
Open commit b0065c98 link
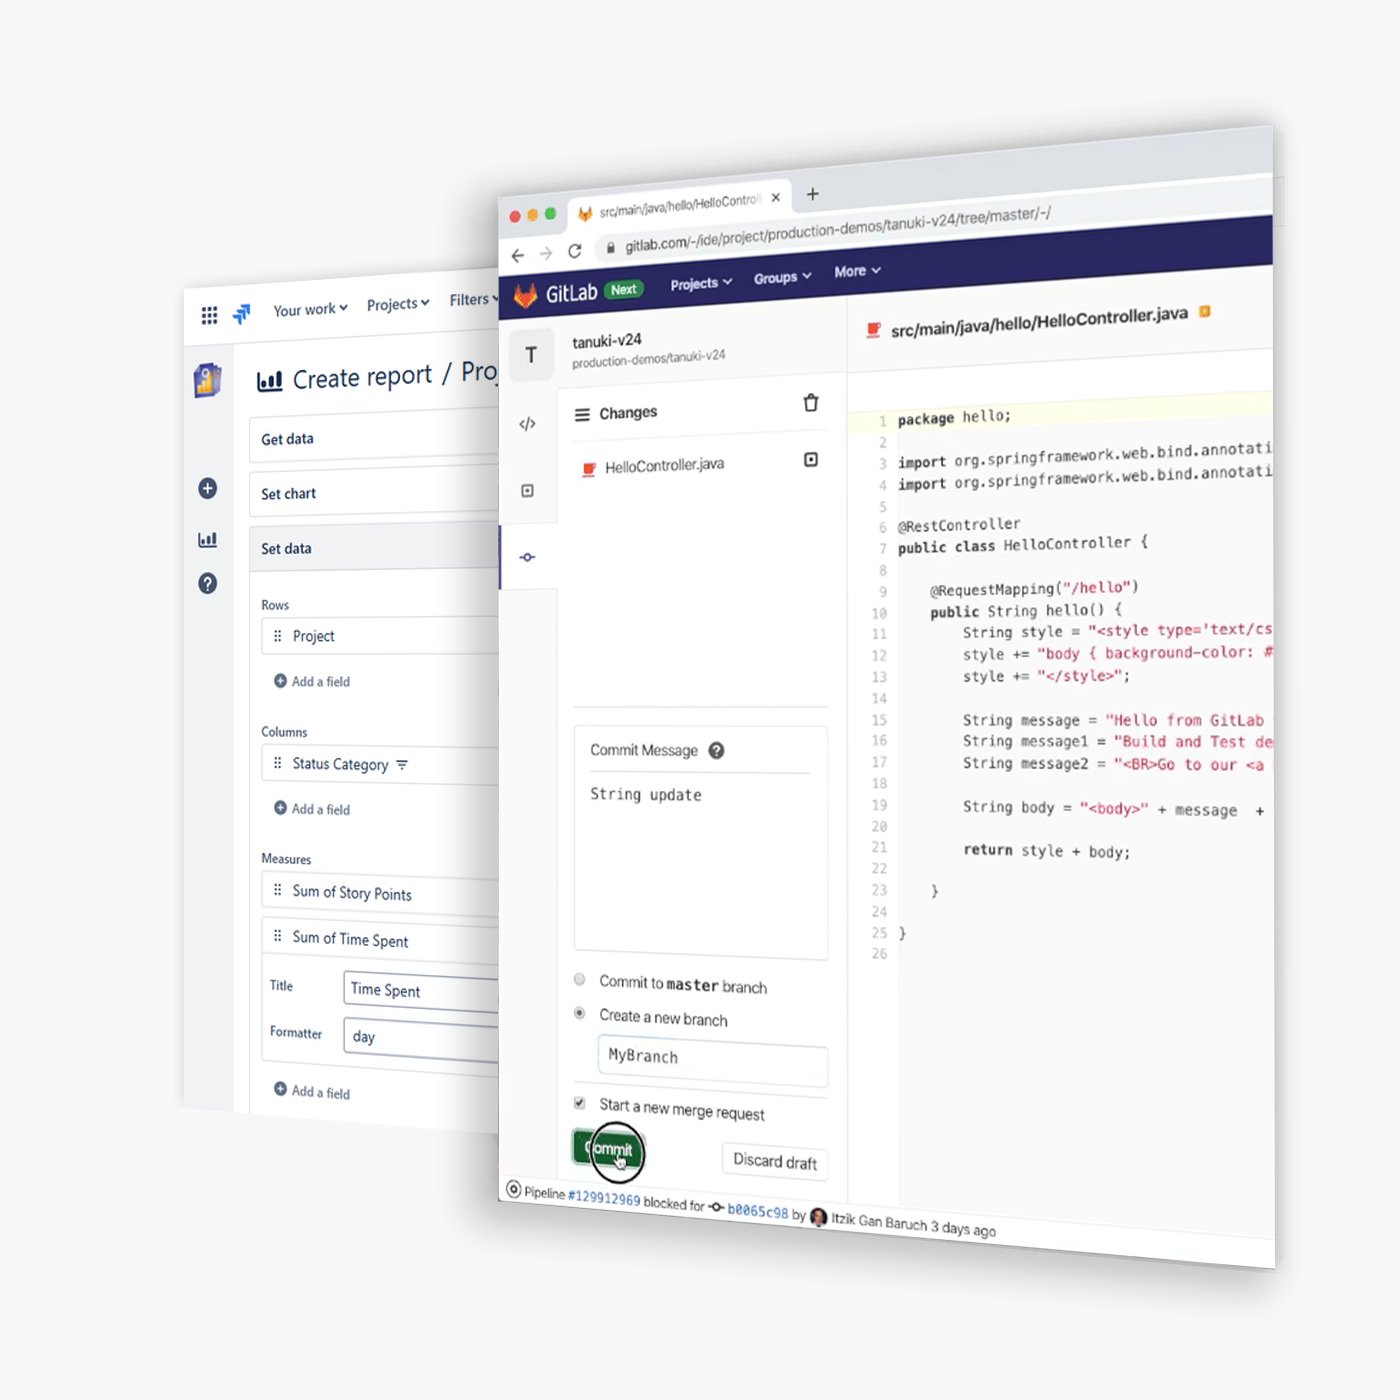[x=757, y=1210]
